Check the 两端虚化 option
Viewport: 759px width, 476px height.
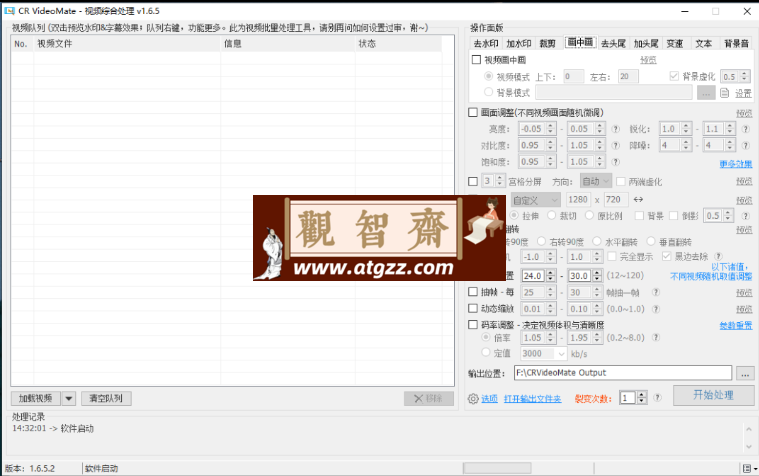click(x=621, y=182)
